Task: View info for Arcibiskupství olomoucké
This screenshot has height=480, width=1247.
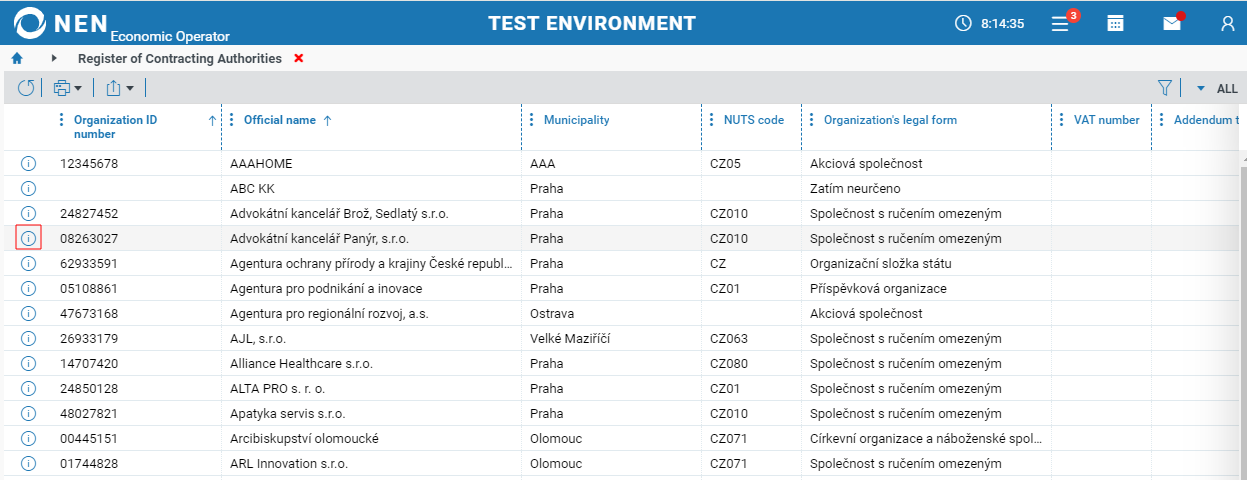Action: tap(28, 438)
